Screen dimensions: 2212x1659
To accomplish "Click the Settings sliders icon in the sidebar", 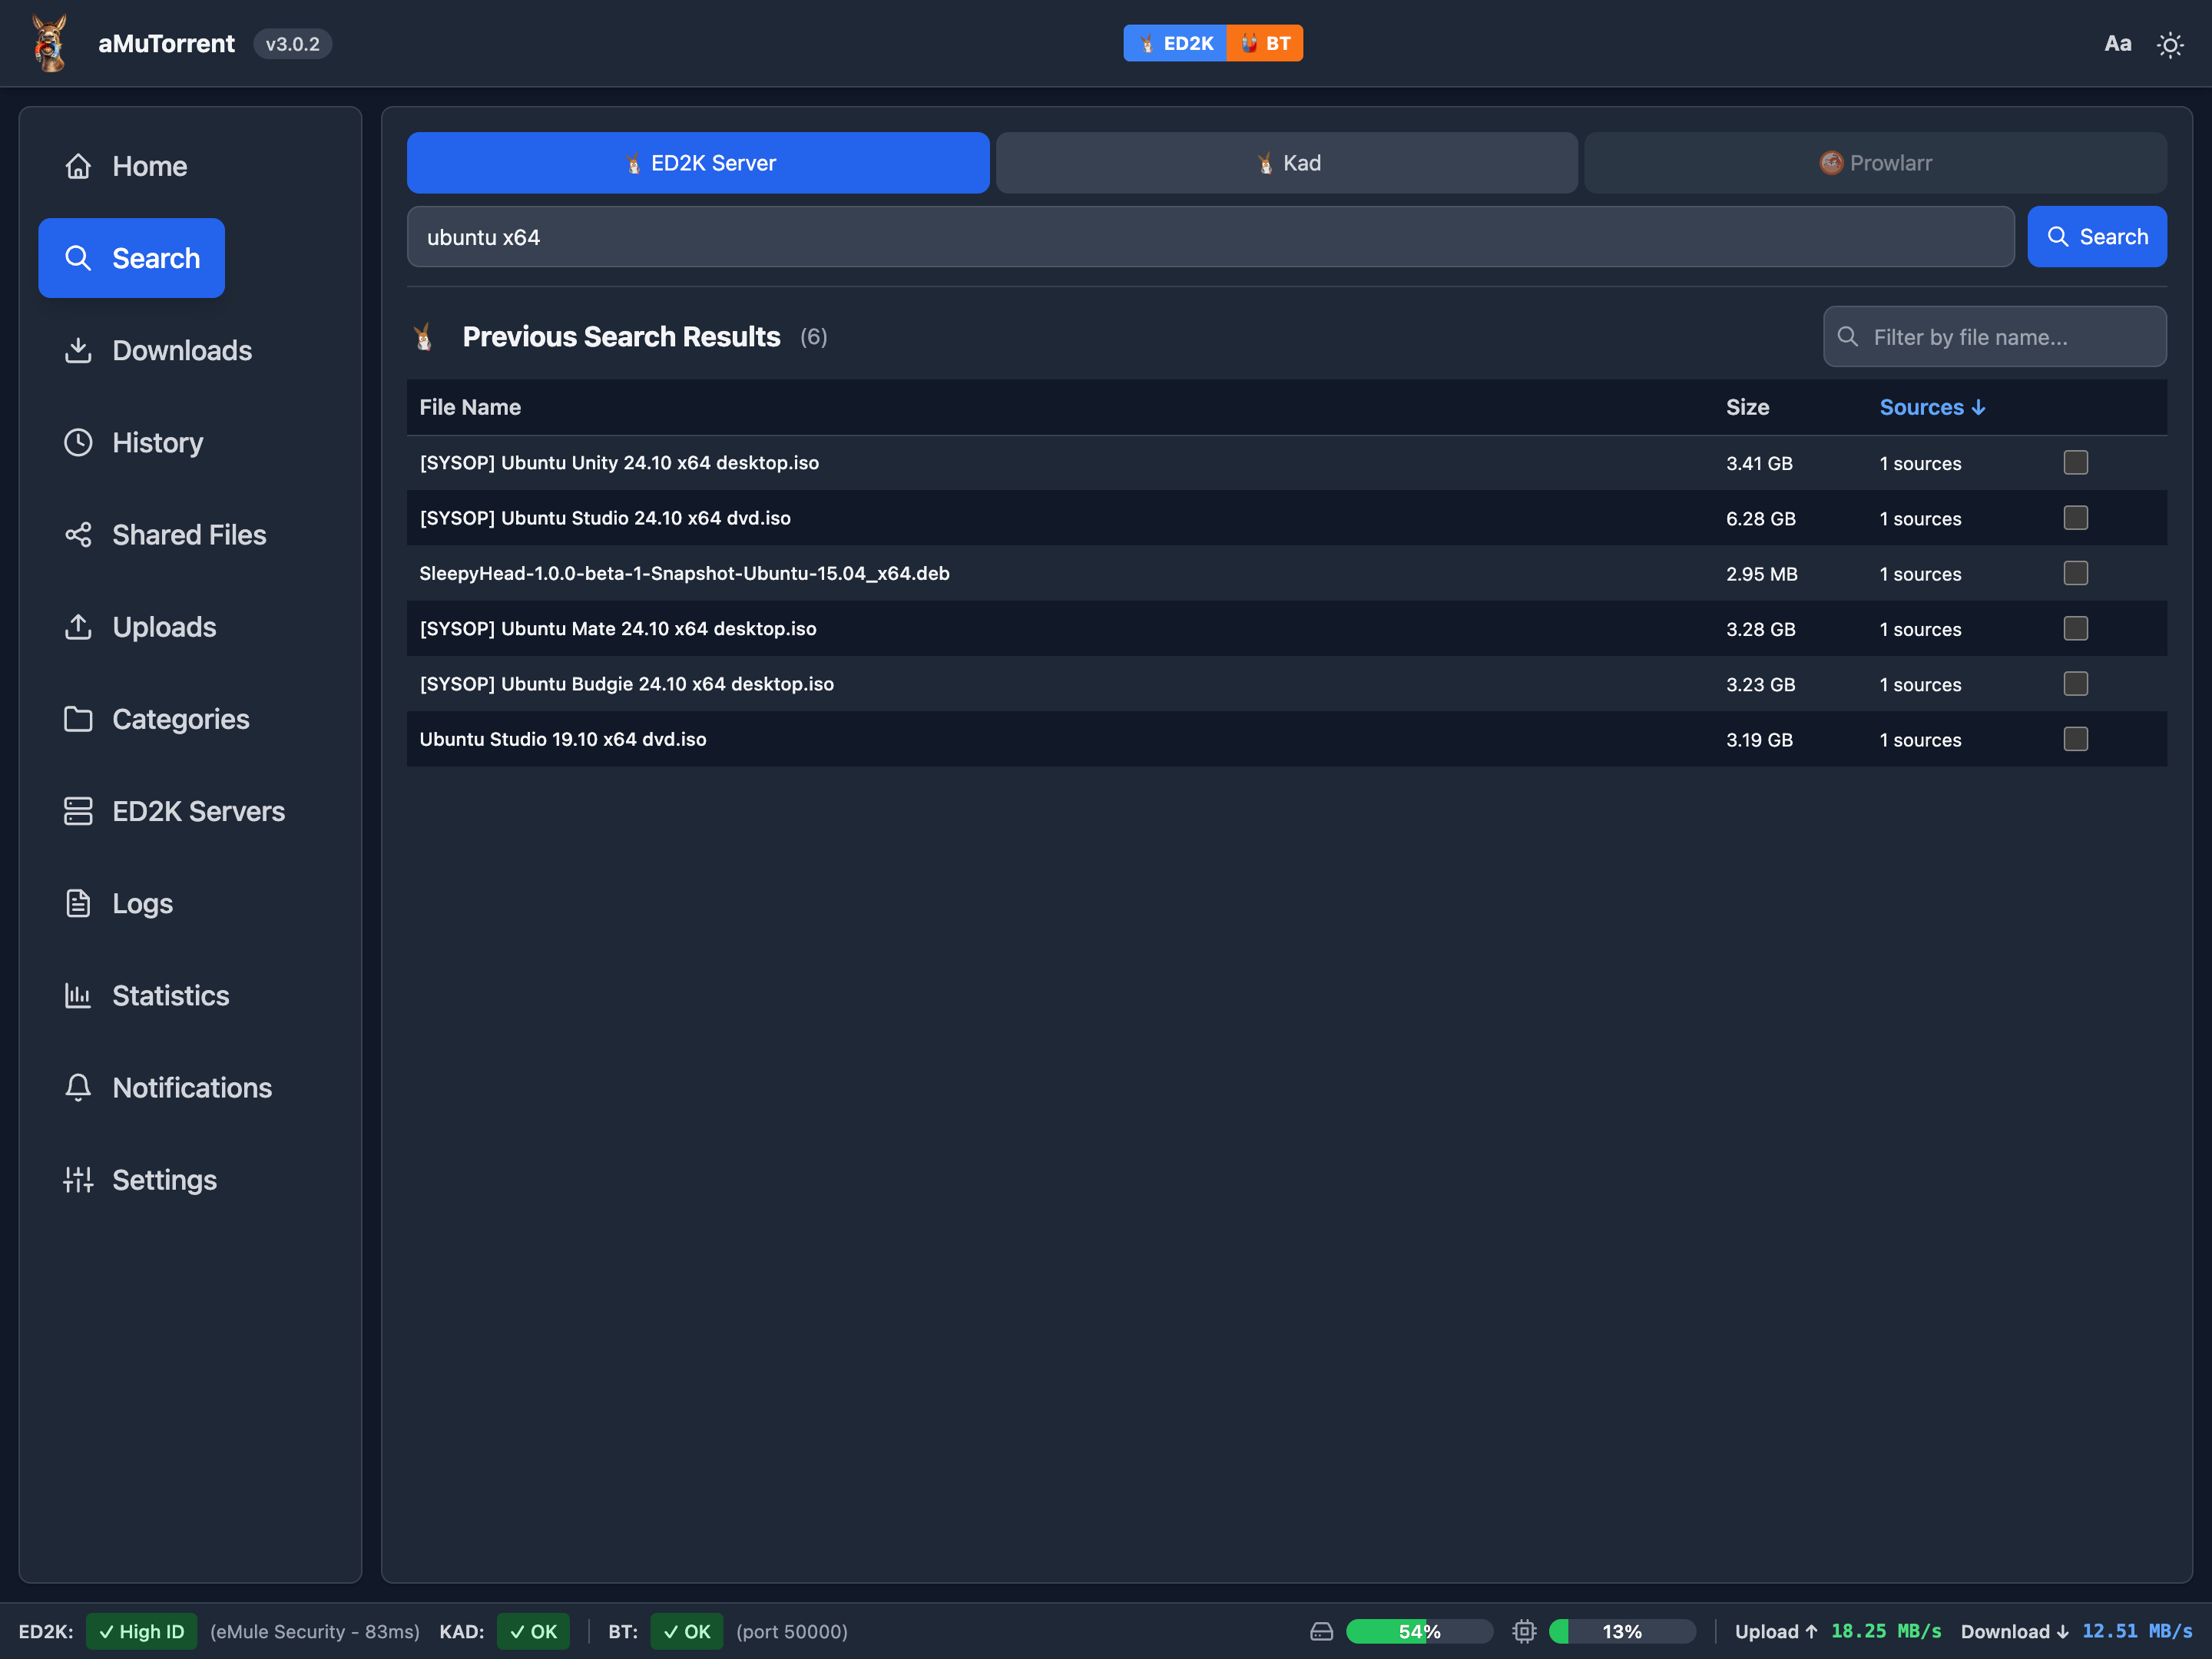I will pos(78,1180).
